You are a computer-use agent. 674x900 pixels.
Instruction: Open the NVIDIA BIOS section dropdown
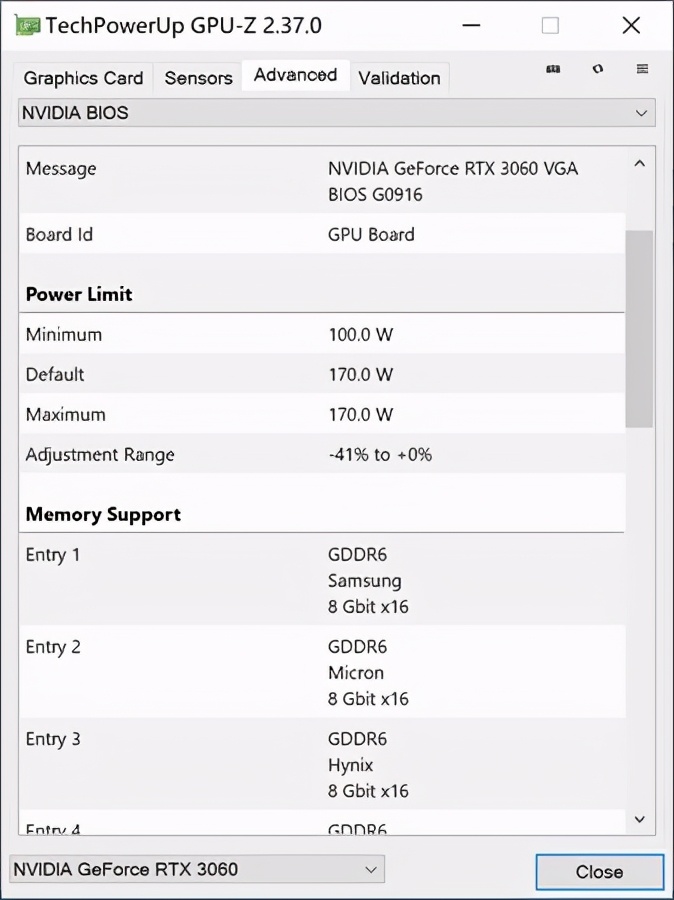tap(337, 113)
